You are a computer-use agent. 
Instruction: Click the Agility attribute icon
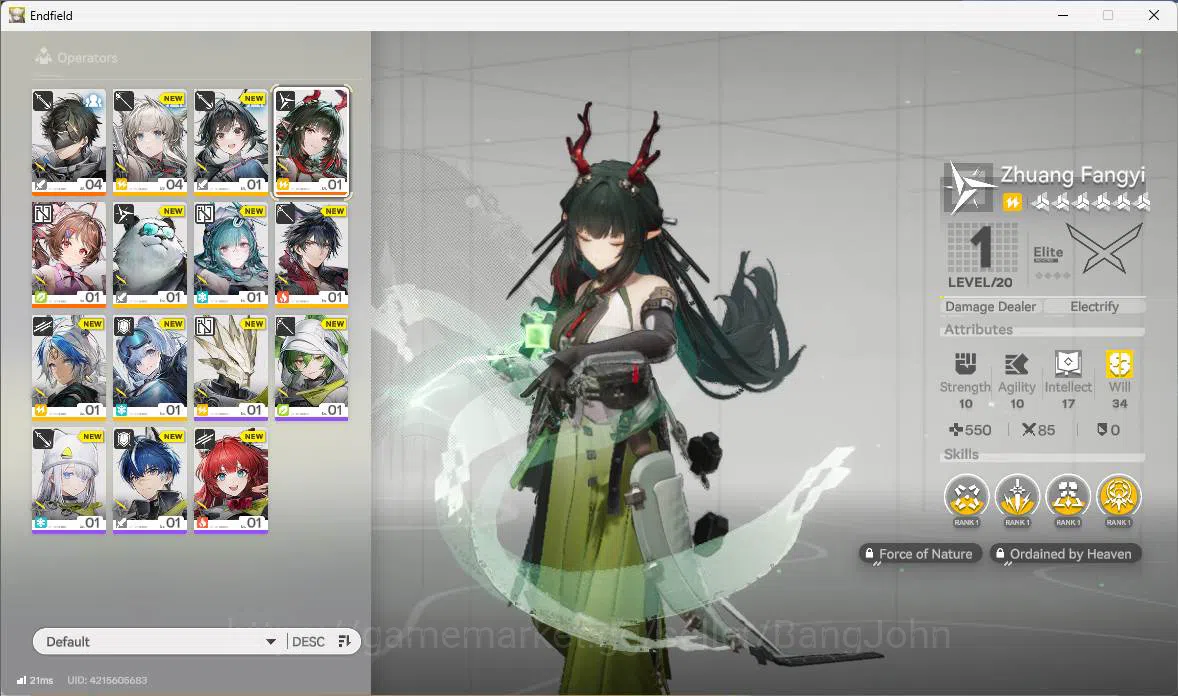point(1016,364)
